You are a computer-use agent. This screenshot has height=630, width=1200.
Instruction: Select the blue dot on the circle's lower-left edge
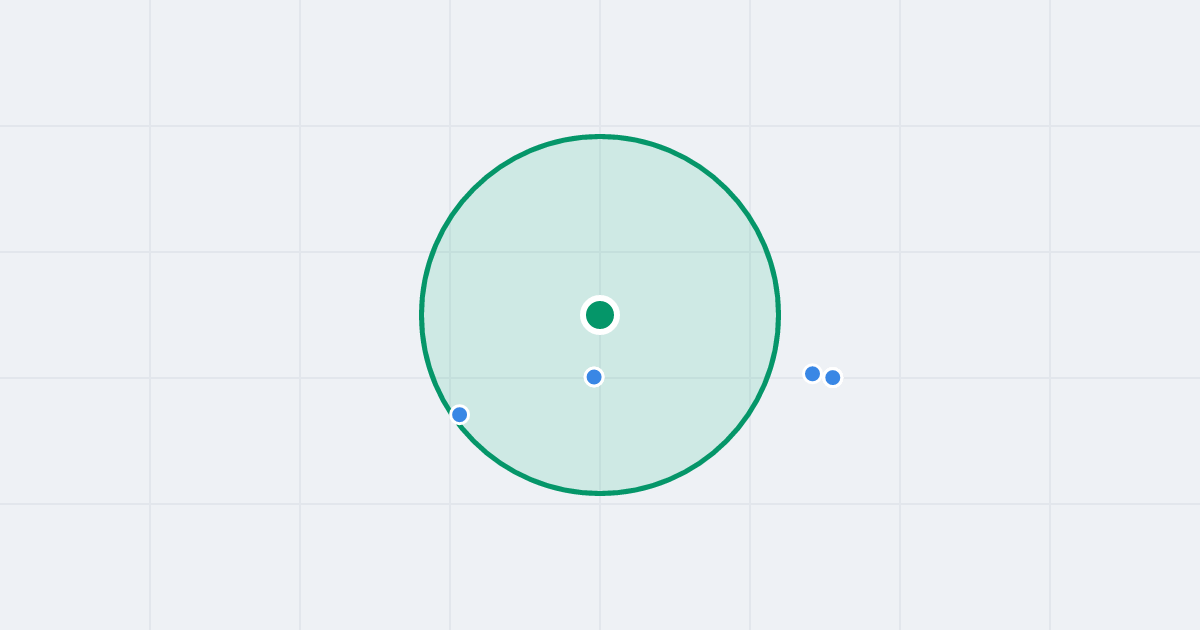click(x=460, y=414)
